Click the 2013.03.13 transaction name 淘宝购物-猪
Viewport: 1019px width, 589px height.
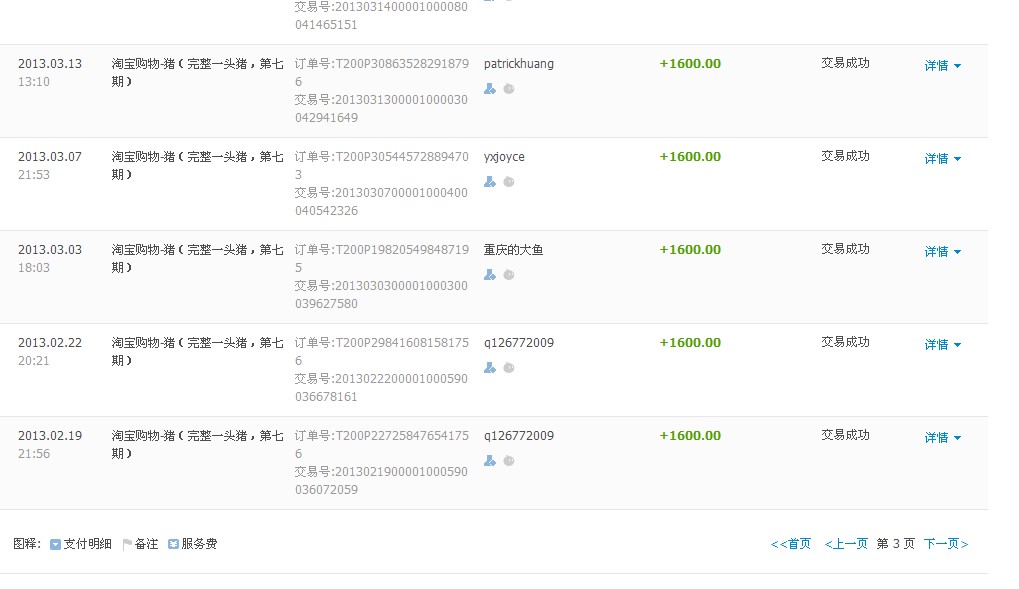(197, 64)
